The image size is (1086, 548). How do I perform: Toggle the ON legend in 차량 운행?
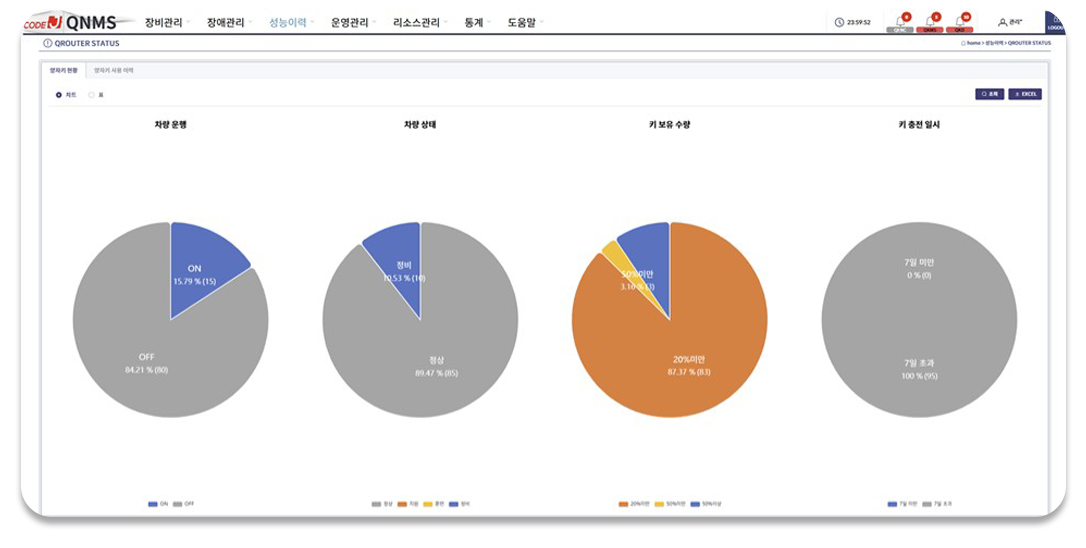(158, 504)
